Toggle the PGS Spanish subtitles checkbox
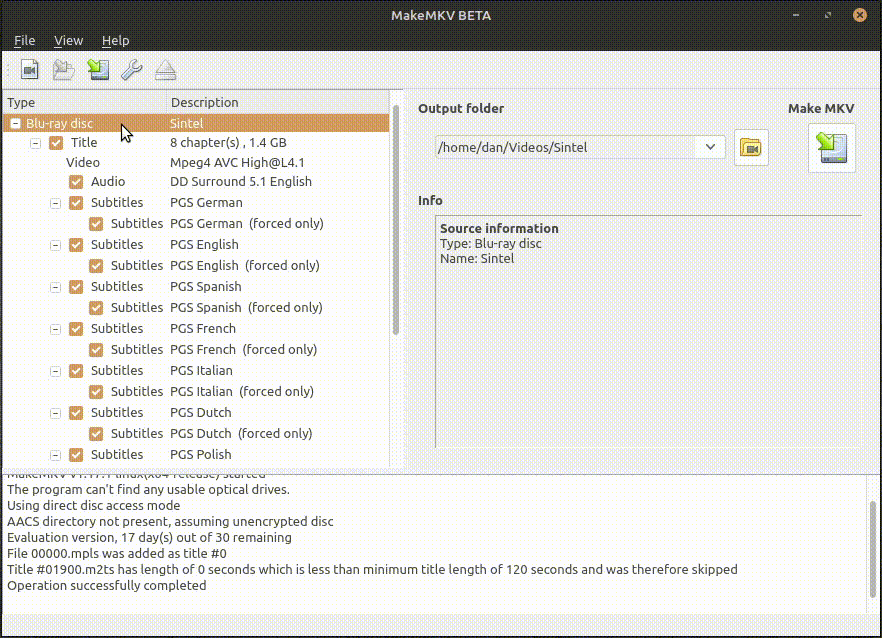The height and width of the screenshot is (638, 882). tap(76, 287)
